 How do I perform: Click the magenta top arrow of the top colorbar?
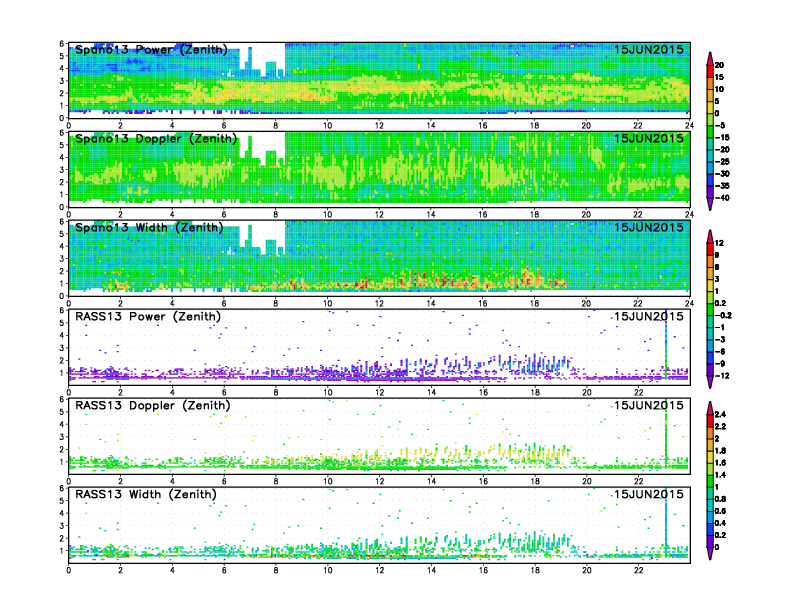click(x=710, y=58)
